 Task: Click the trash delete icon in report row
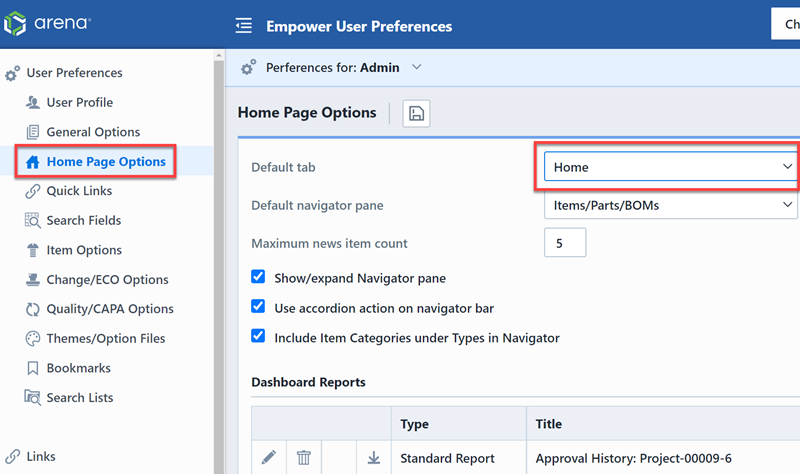click(x=304, y=458)
